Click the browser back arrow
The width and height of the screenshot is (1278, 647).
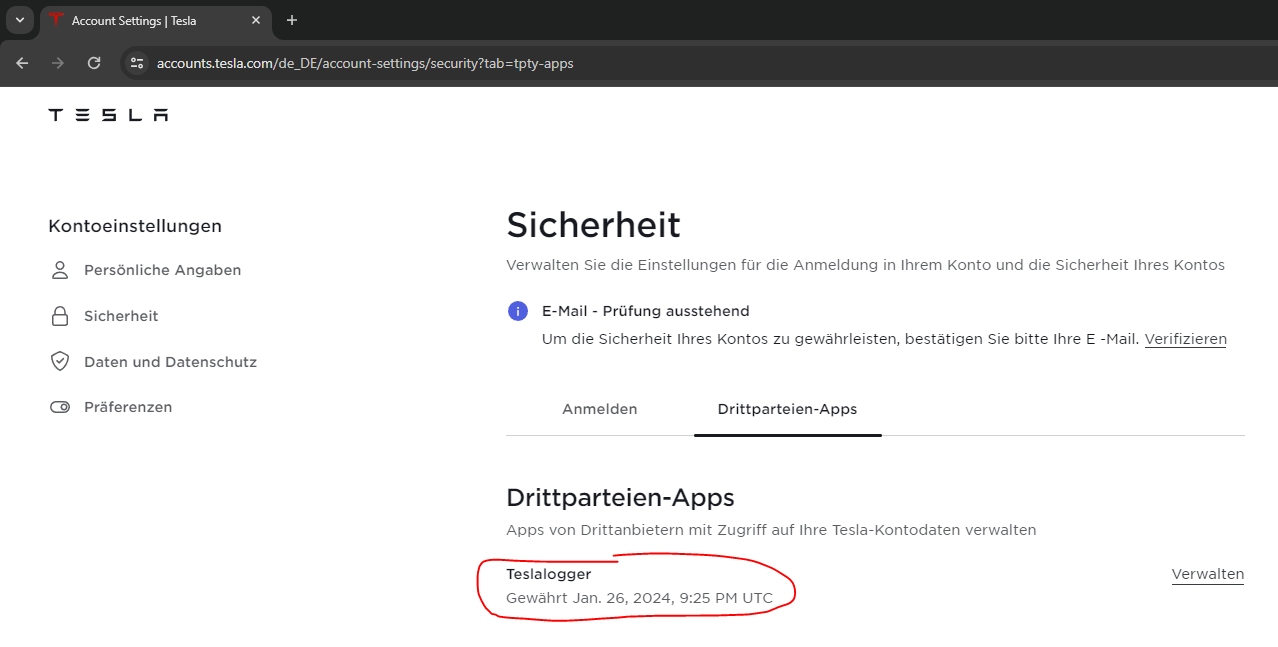pos(23,63)
